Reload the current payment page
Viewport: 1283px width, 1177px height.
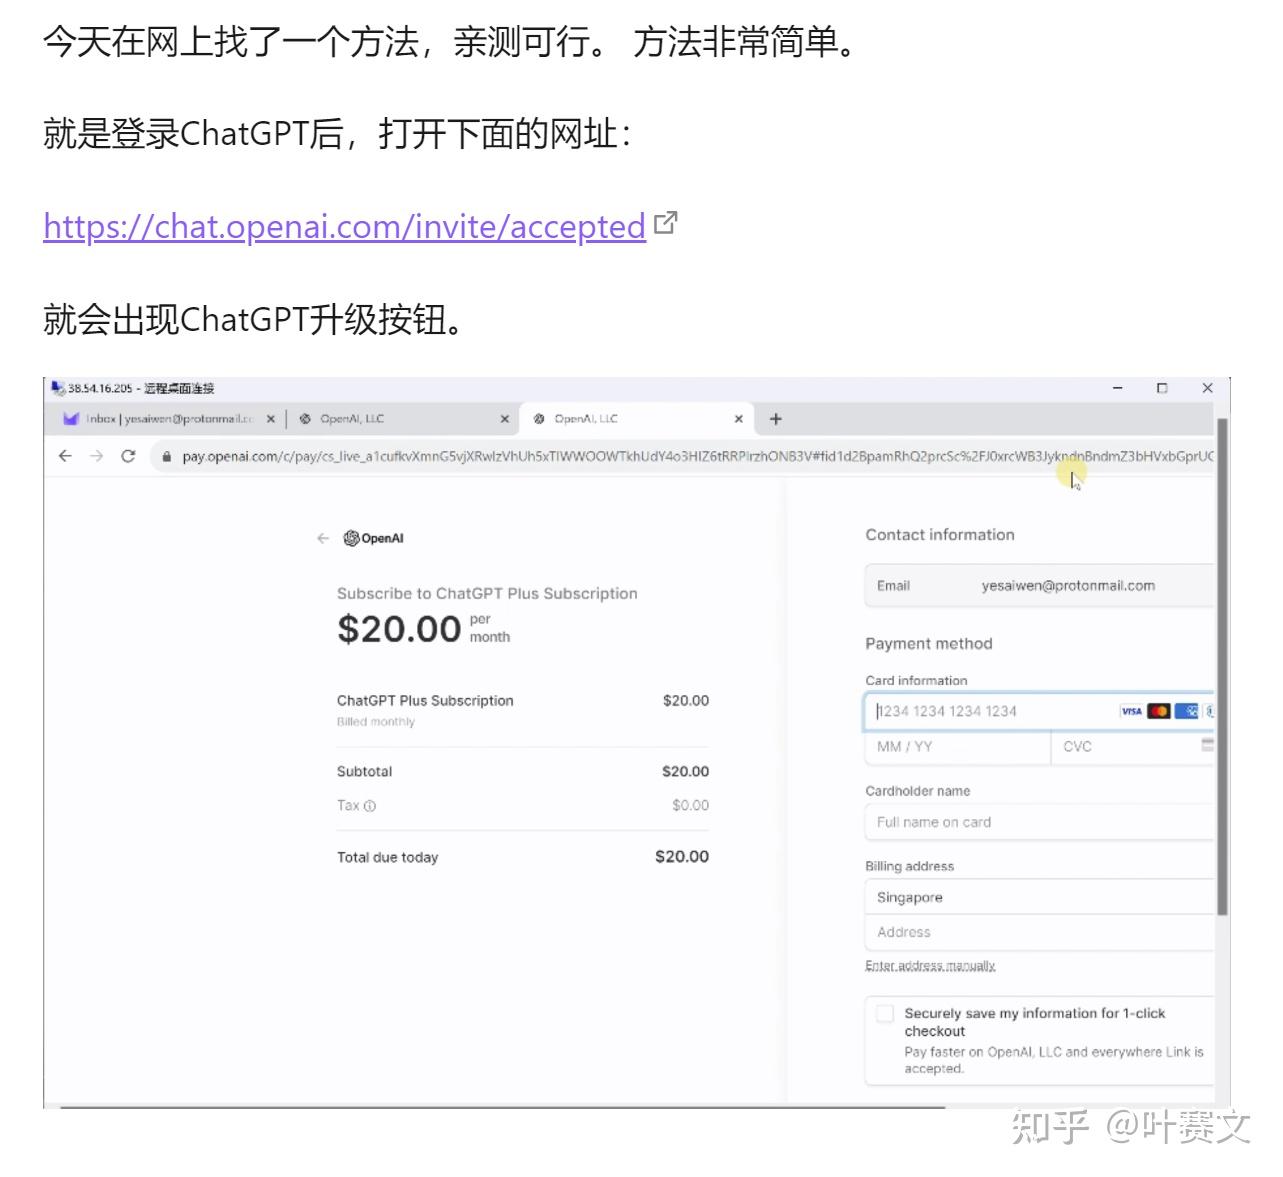click(x=129, y=455)
